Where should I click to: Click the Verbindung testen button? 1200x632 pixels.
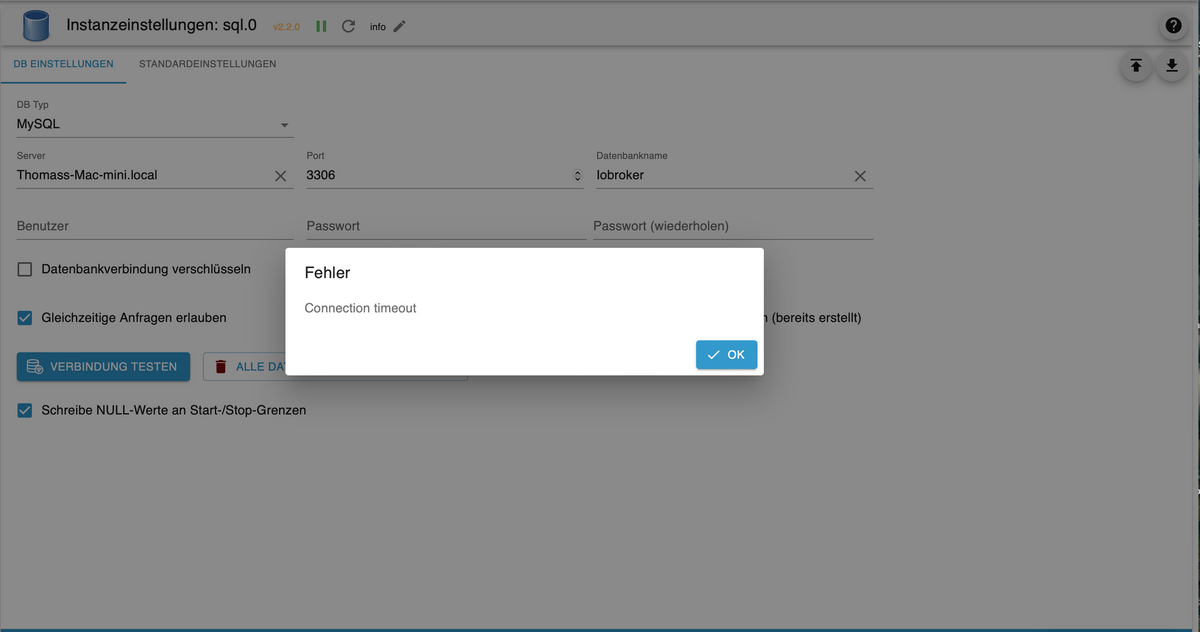point(103,367)
